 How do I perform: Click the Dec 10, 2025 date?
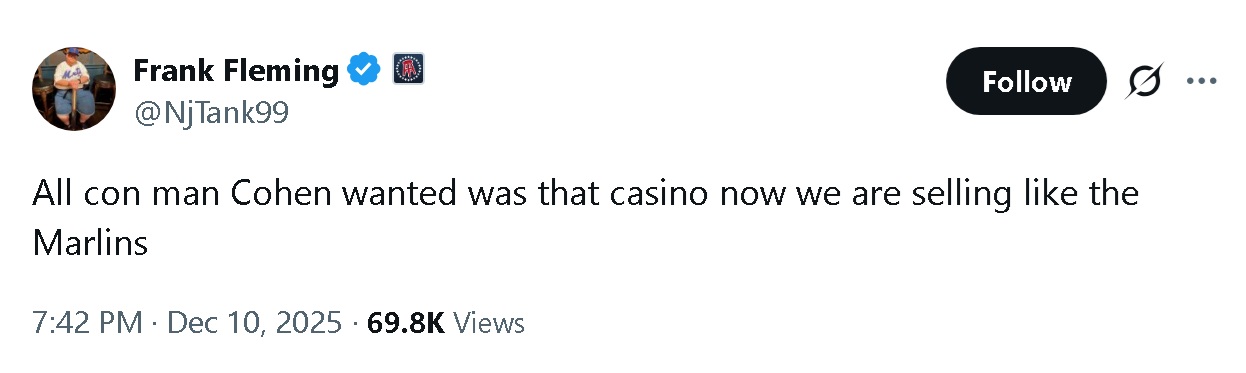[254, 323]
